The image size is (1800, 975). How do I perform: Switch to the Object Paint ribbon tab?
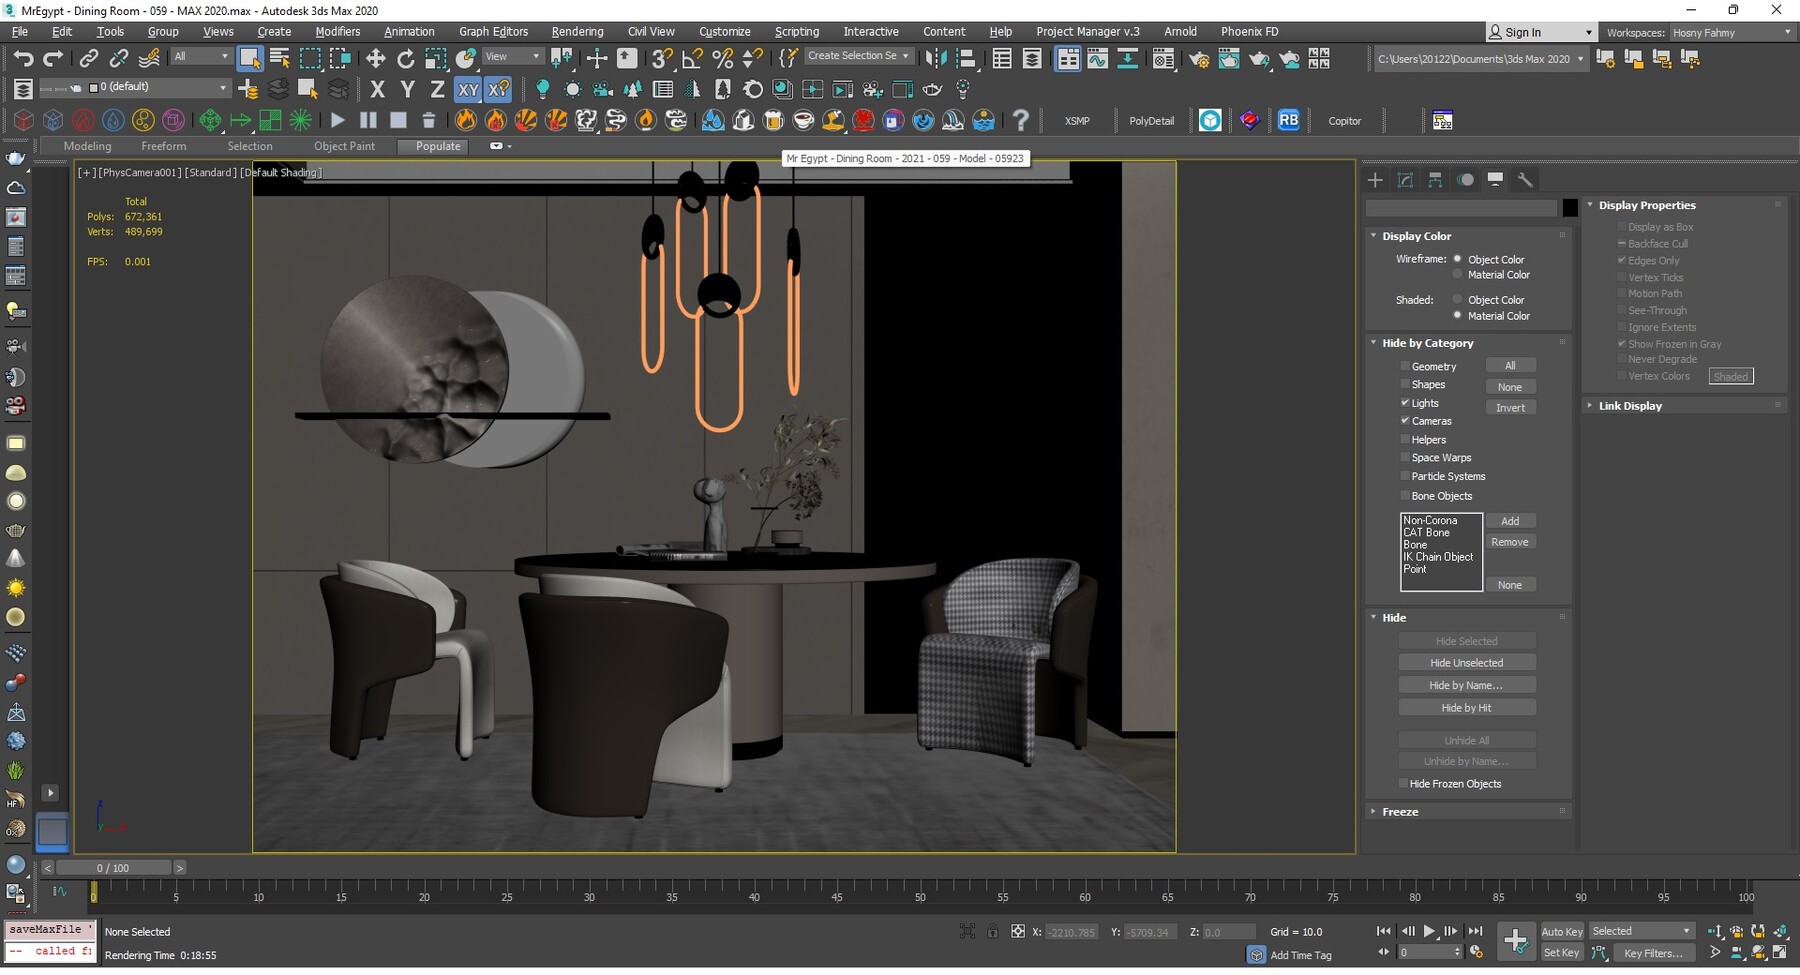pyautogui.click(x=344, y=146)
